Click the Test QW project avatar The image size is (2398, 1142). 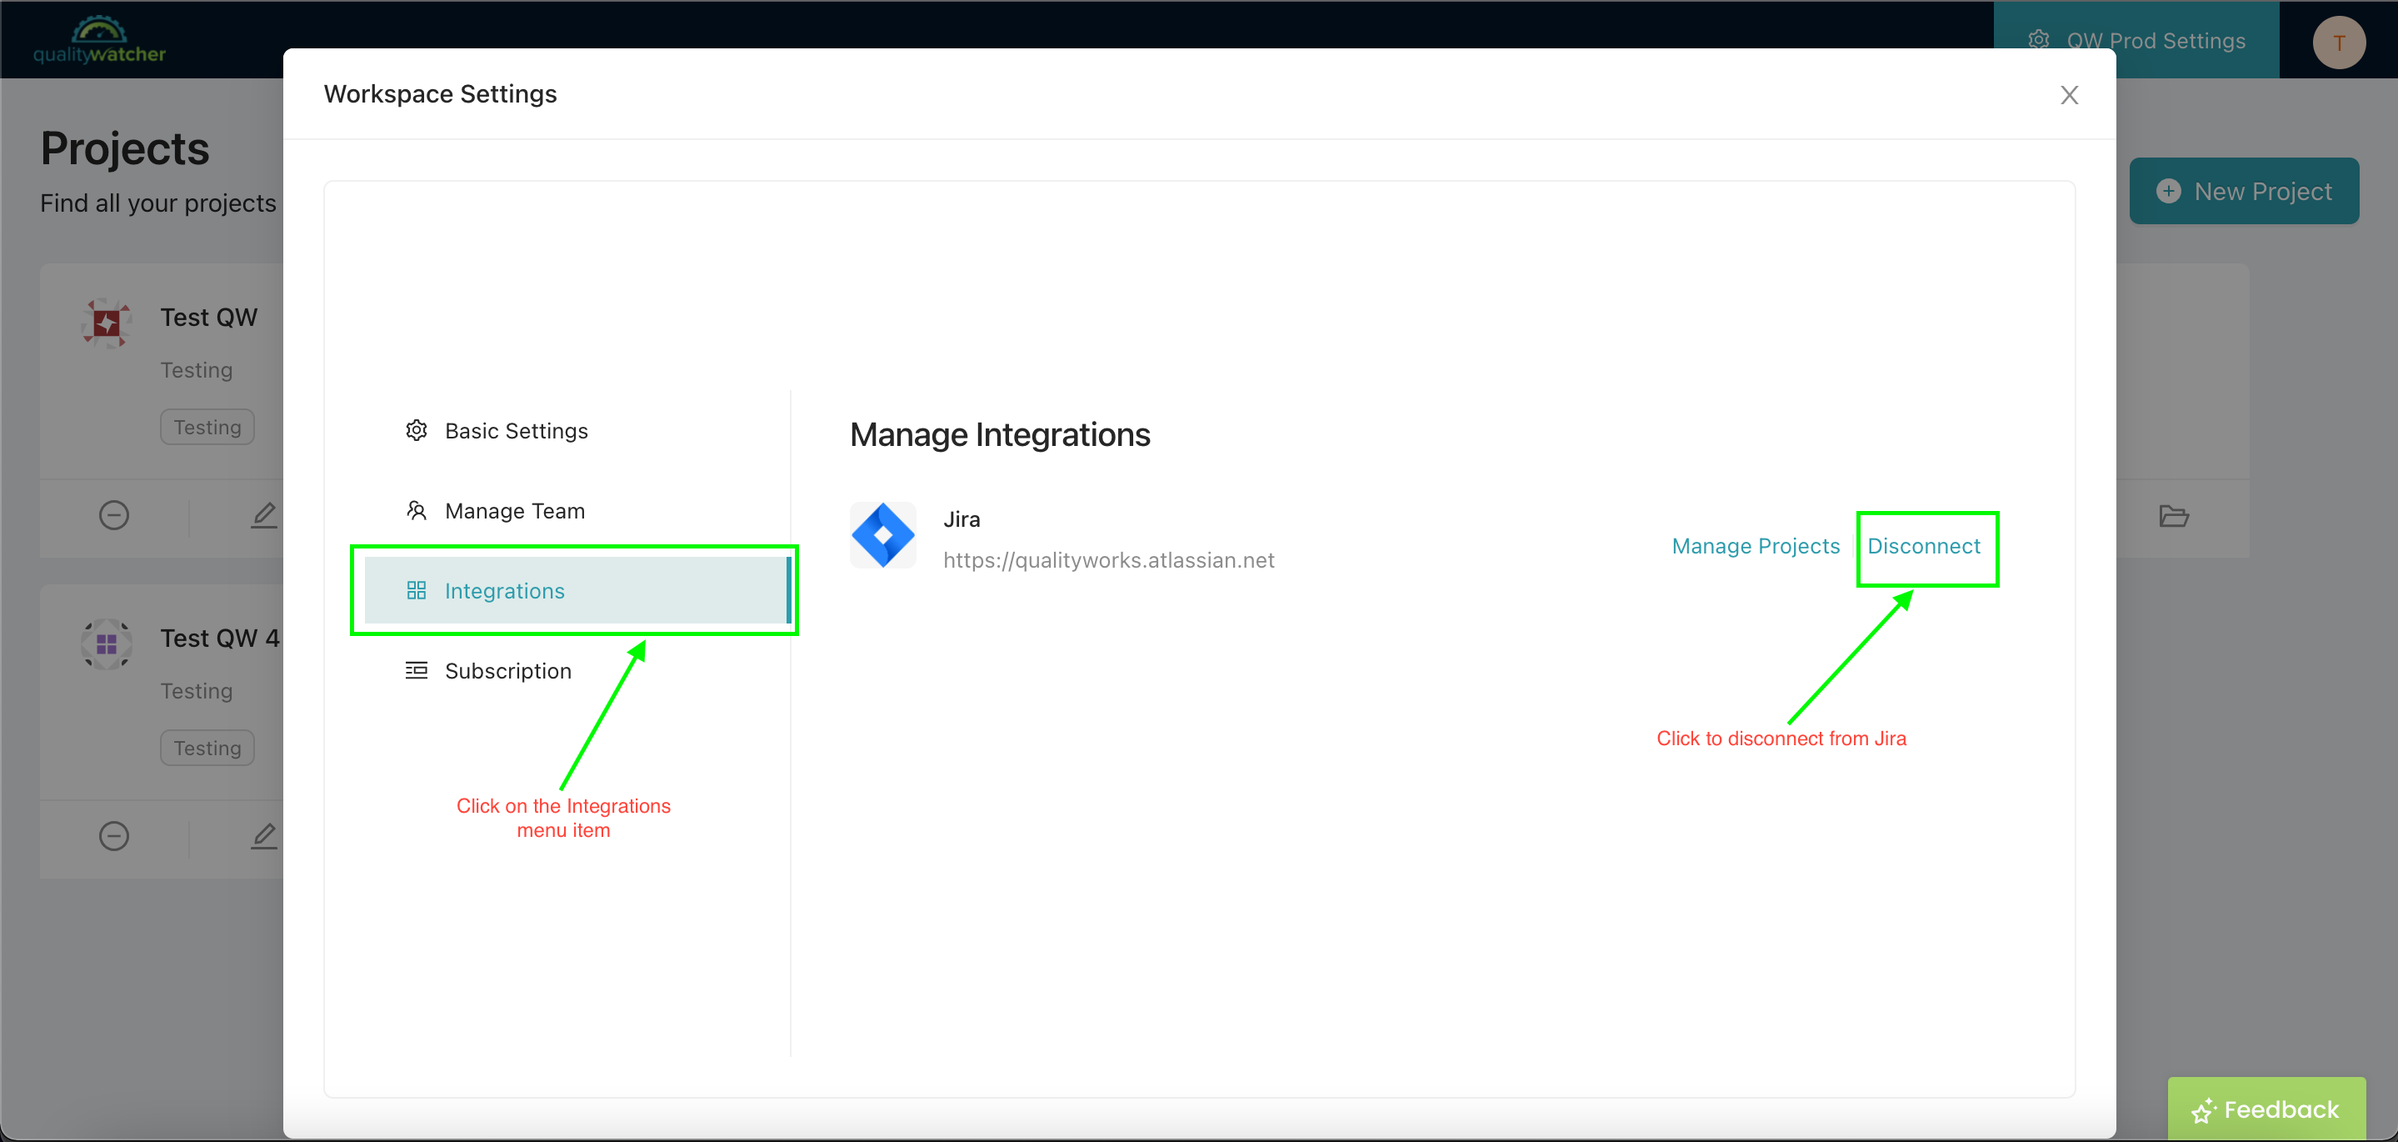pos(106,323)
